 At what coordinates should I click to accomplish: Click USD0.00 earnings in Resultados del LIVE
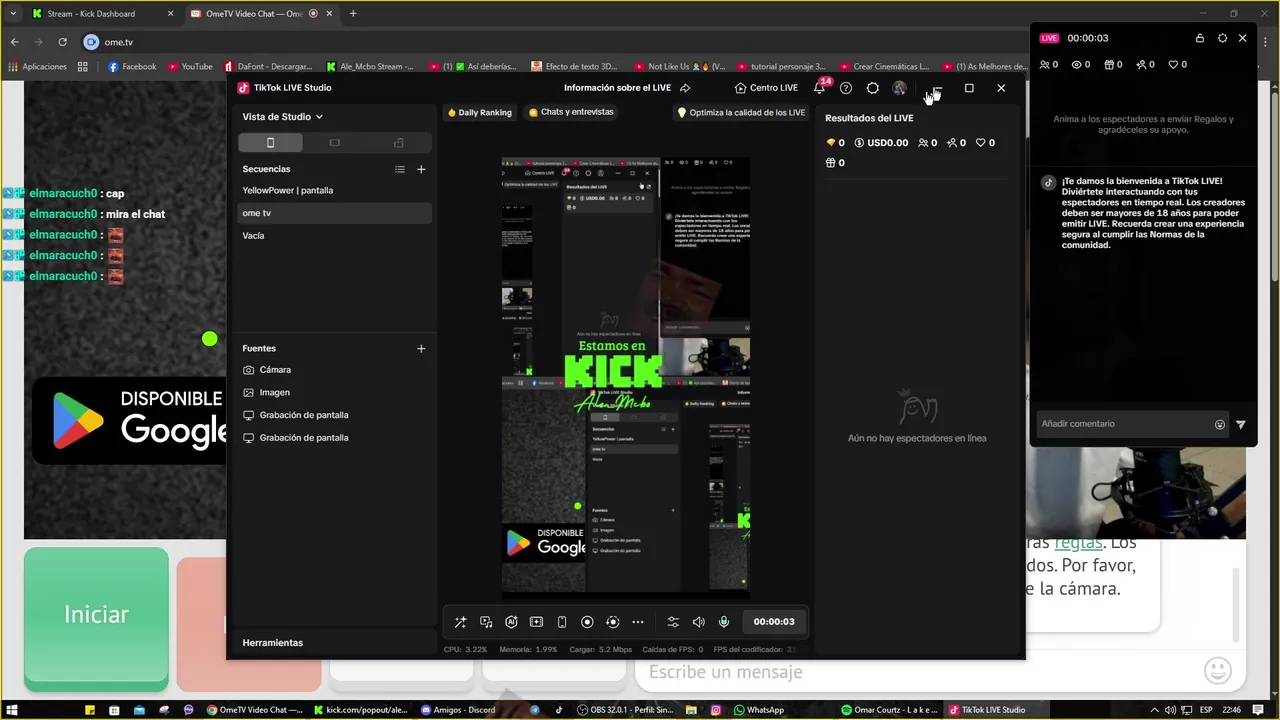coord(881,143)
